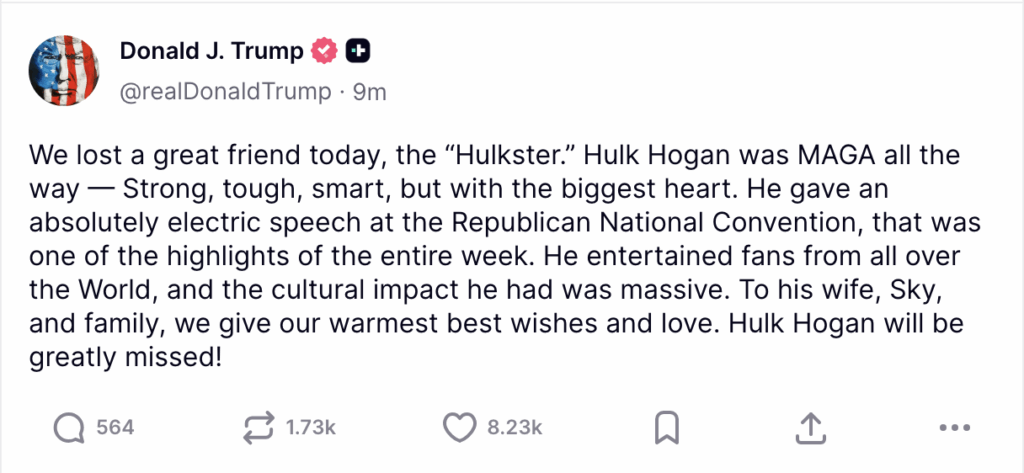Click the @realDonaldTrump handle
The height and width of the screenshot is (473, 1024).
225,92
